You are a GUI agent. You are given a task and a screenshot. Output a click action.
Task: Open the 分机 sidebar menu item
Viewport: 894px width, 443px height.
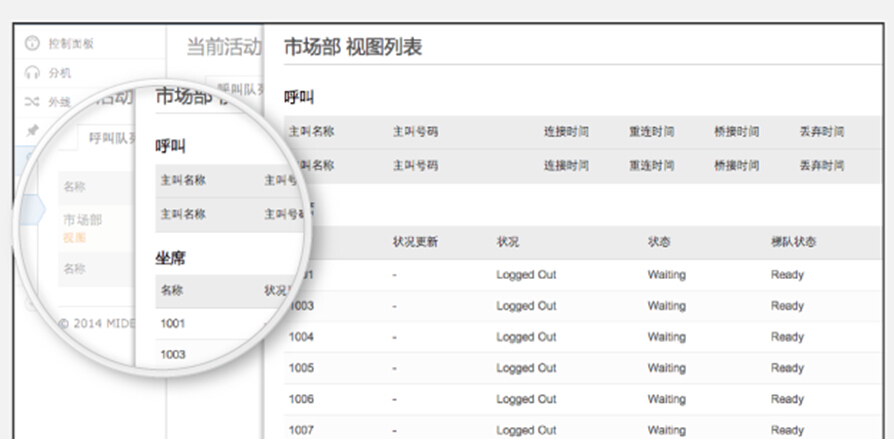point(60,73)
